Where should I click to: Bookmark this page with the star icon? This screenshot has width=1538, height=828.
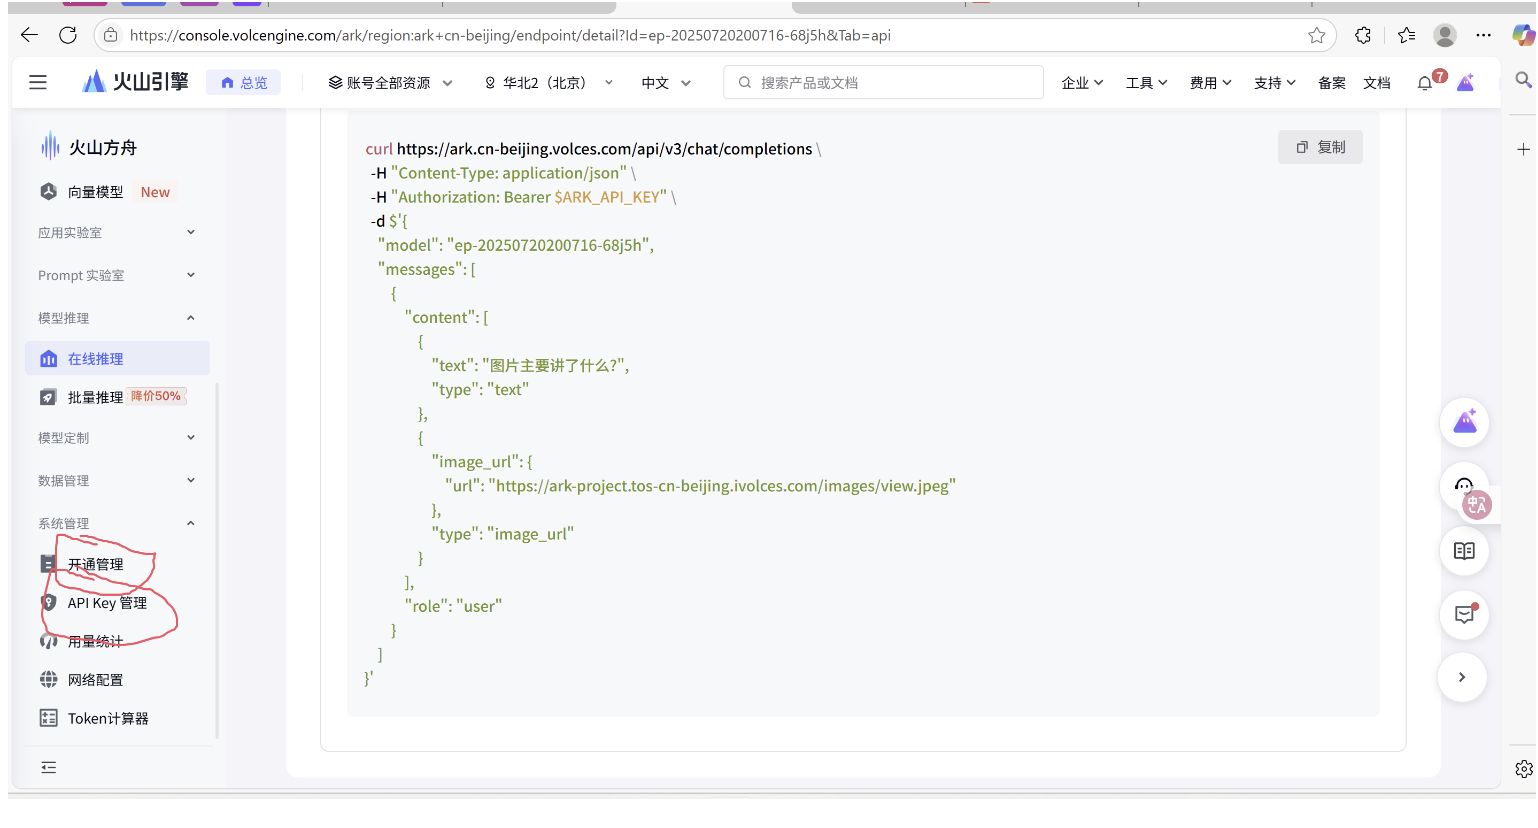1317,35
